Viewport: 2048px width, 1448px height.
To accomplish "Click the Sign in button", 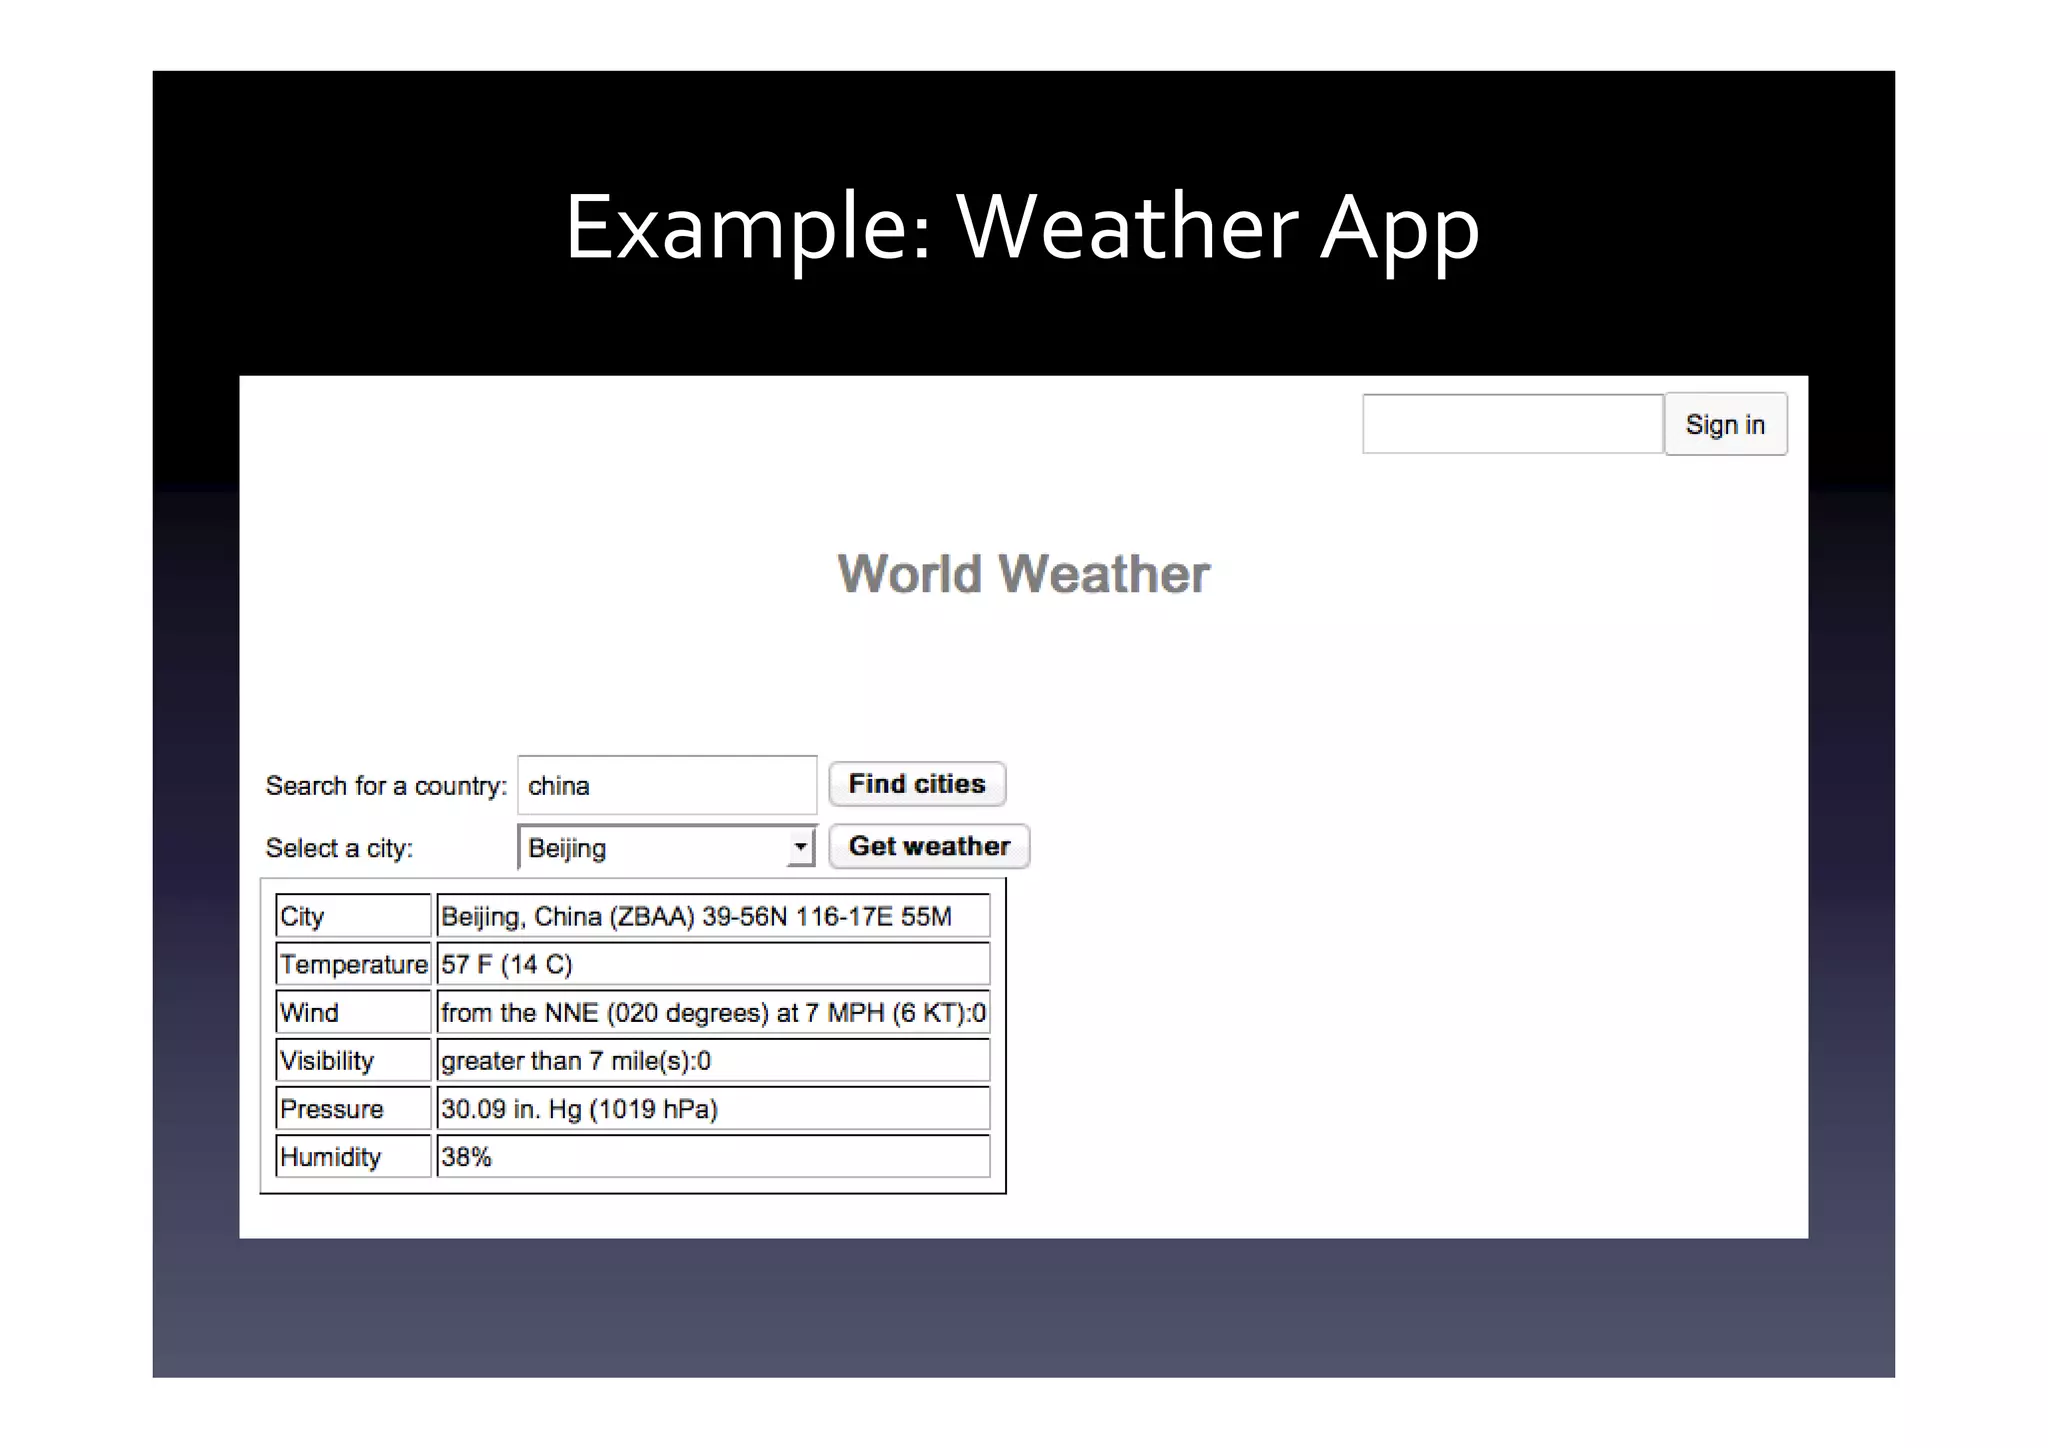I will pos(1725,424).
